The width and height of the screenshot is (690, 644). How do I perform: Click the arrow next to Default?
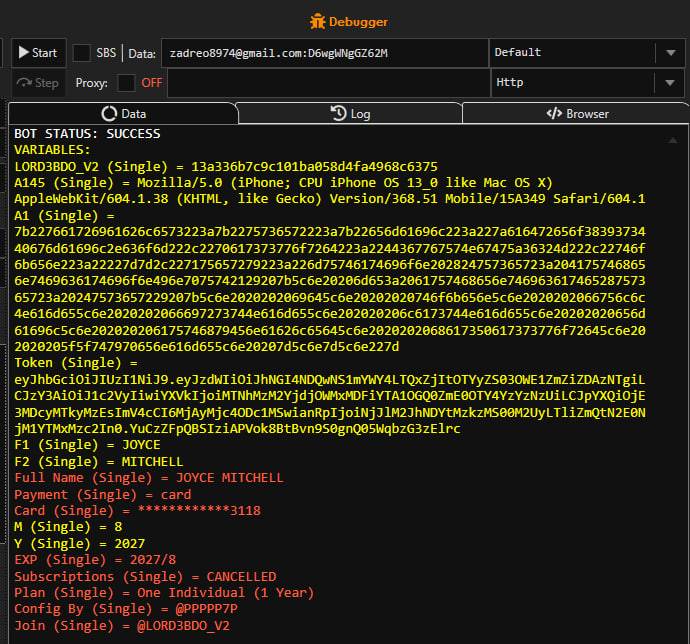pos(669,53)
